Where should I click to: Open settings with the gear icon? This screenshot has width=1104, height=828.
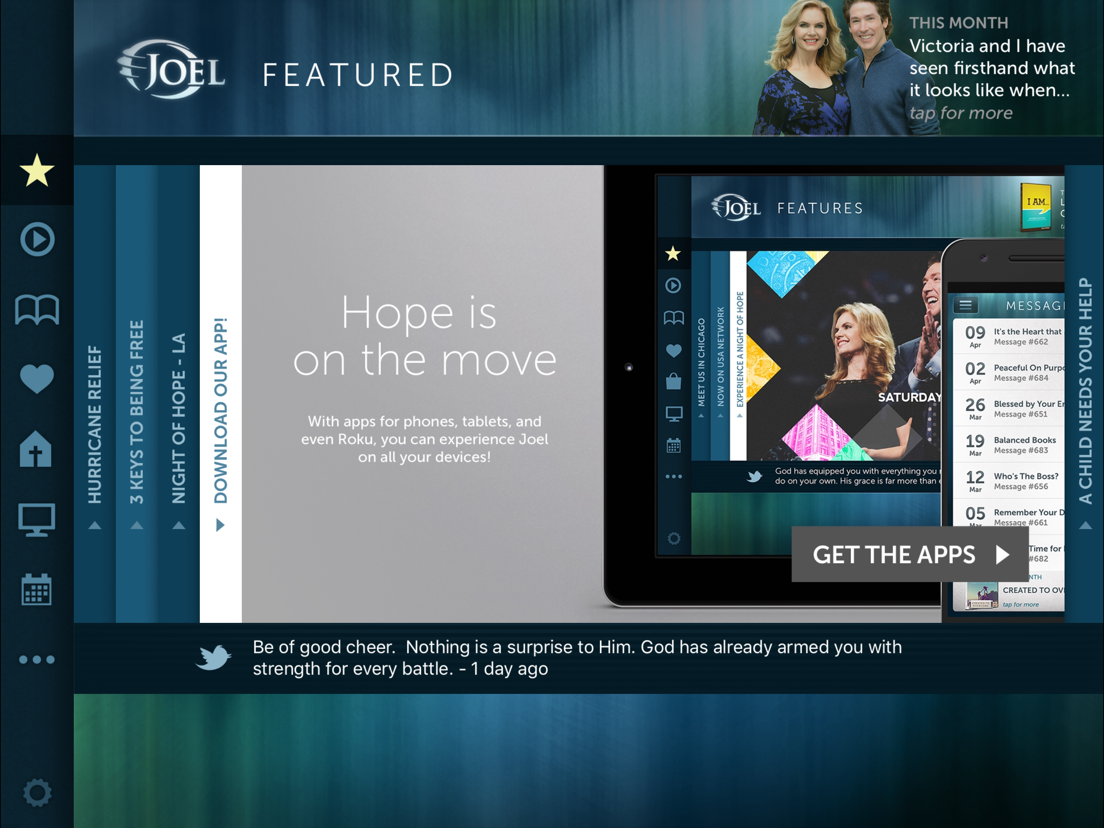tap(37, 793)
